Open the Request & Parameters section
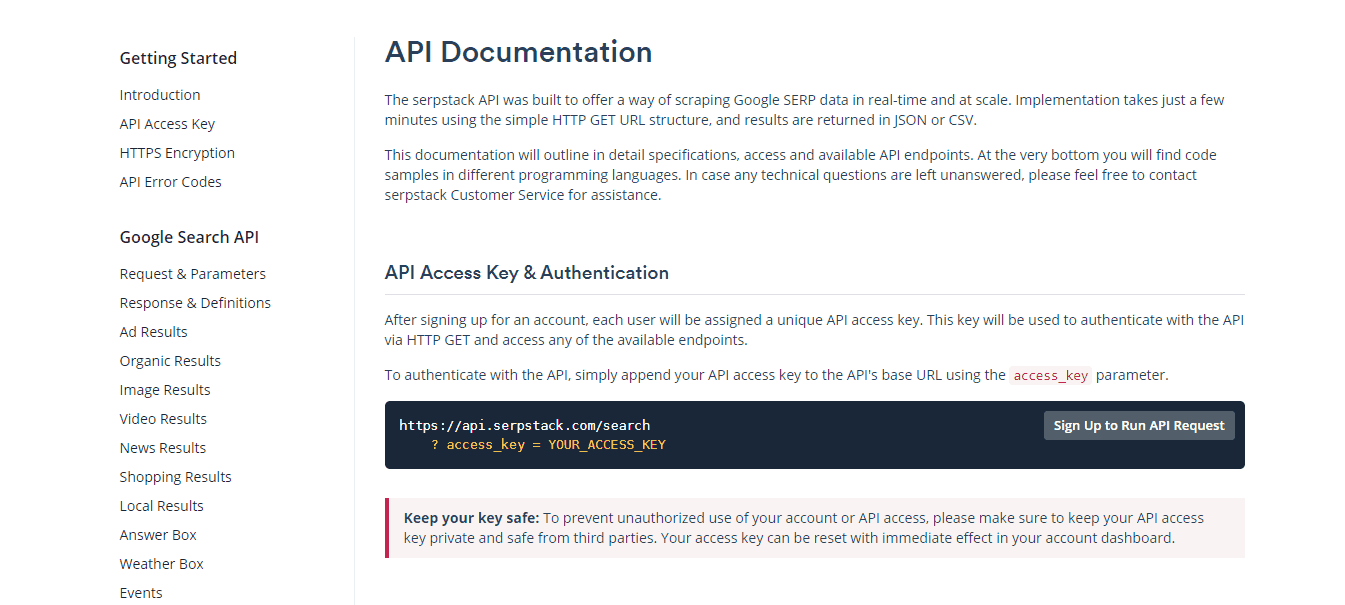 tap(192, 273)
